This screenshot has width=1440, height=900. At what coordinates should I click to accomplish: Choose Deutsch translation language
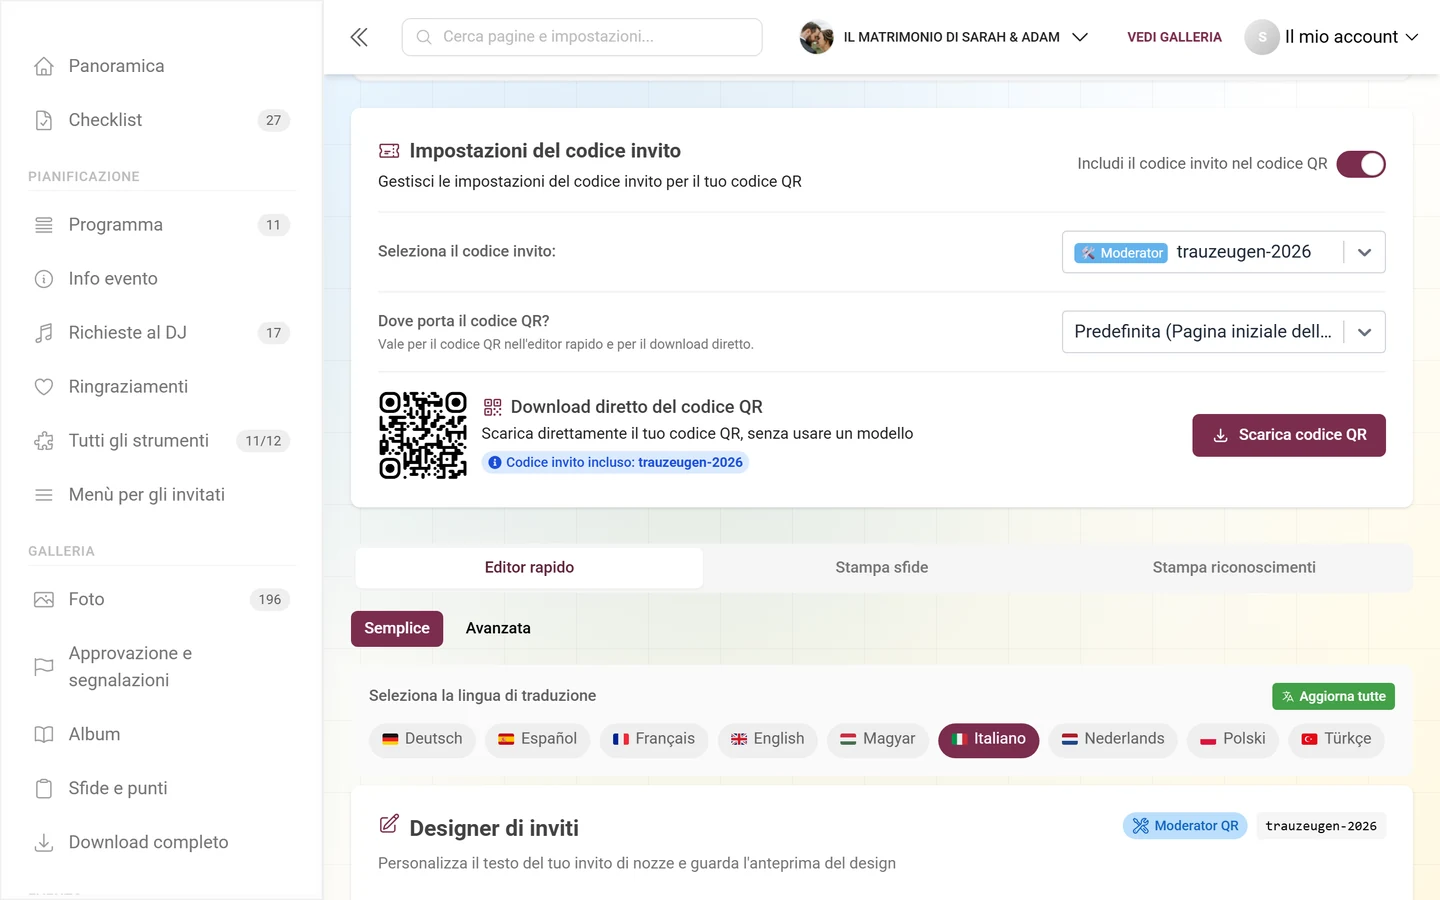pos(422,739)
